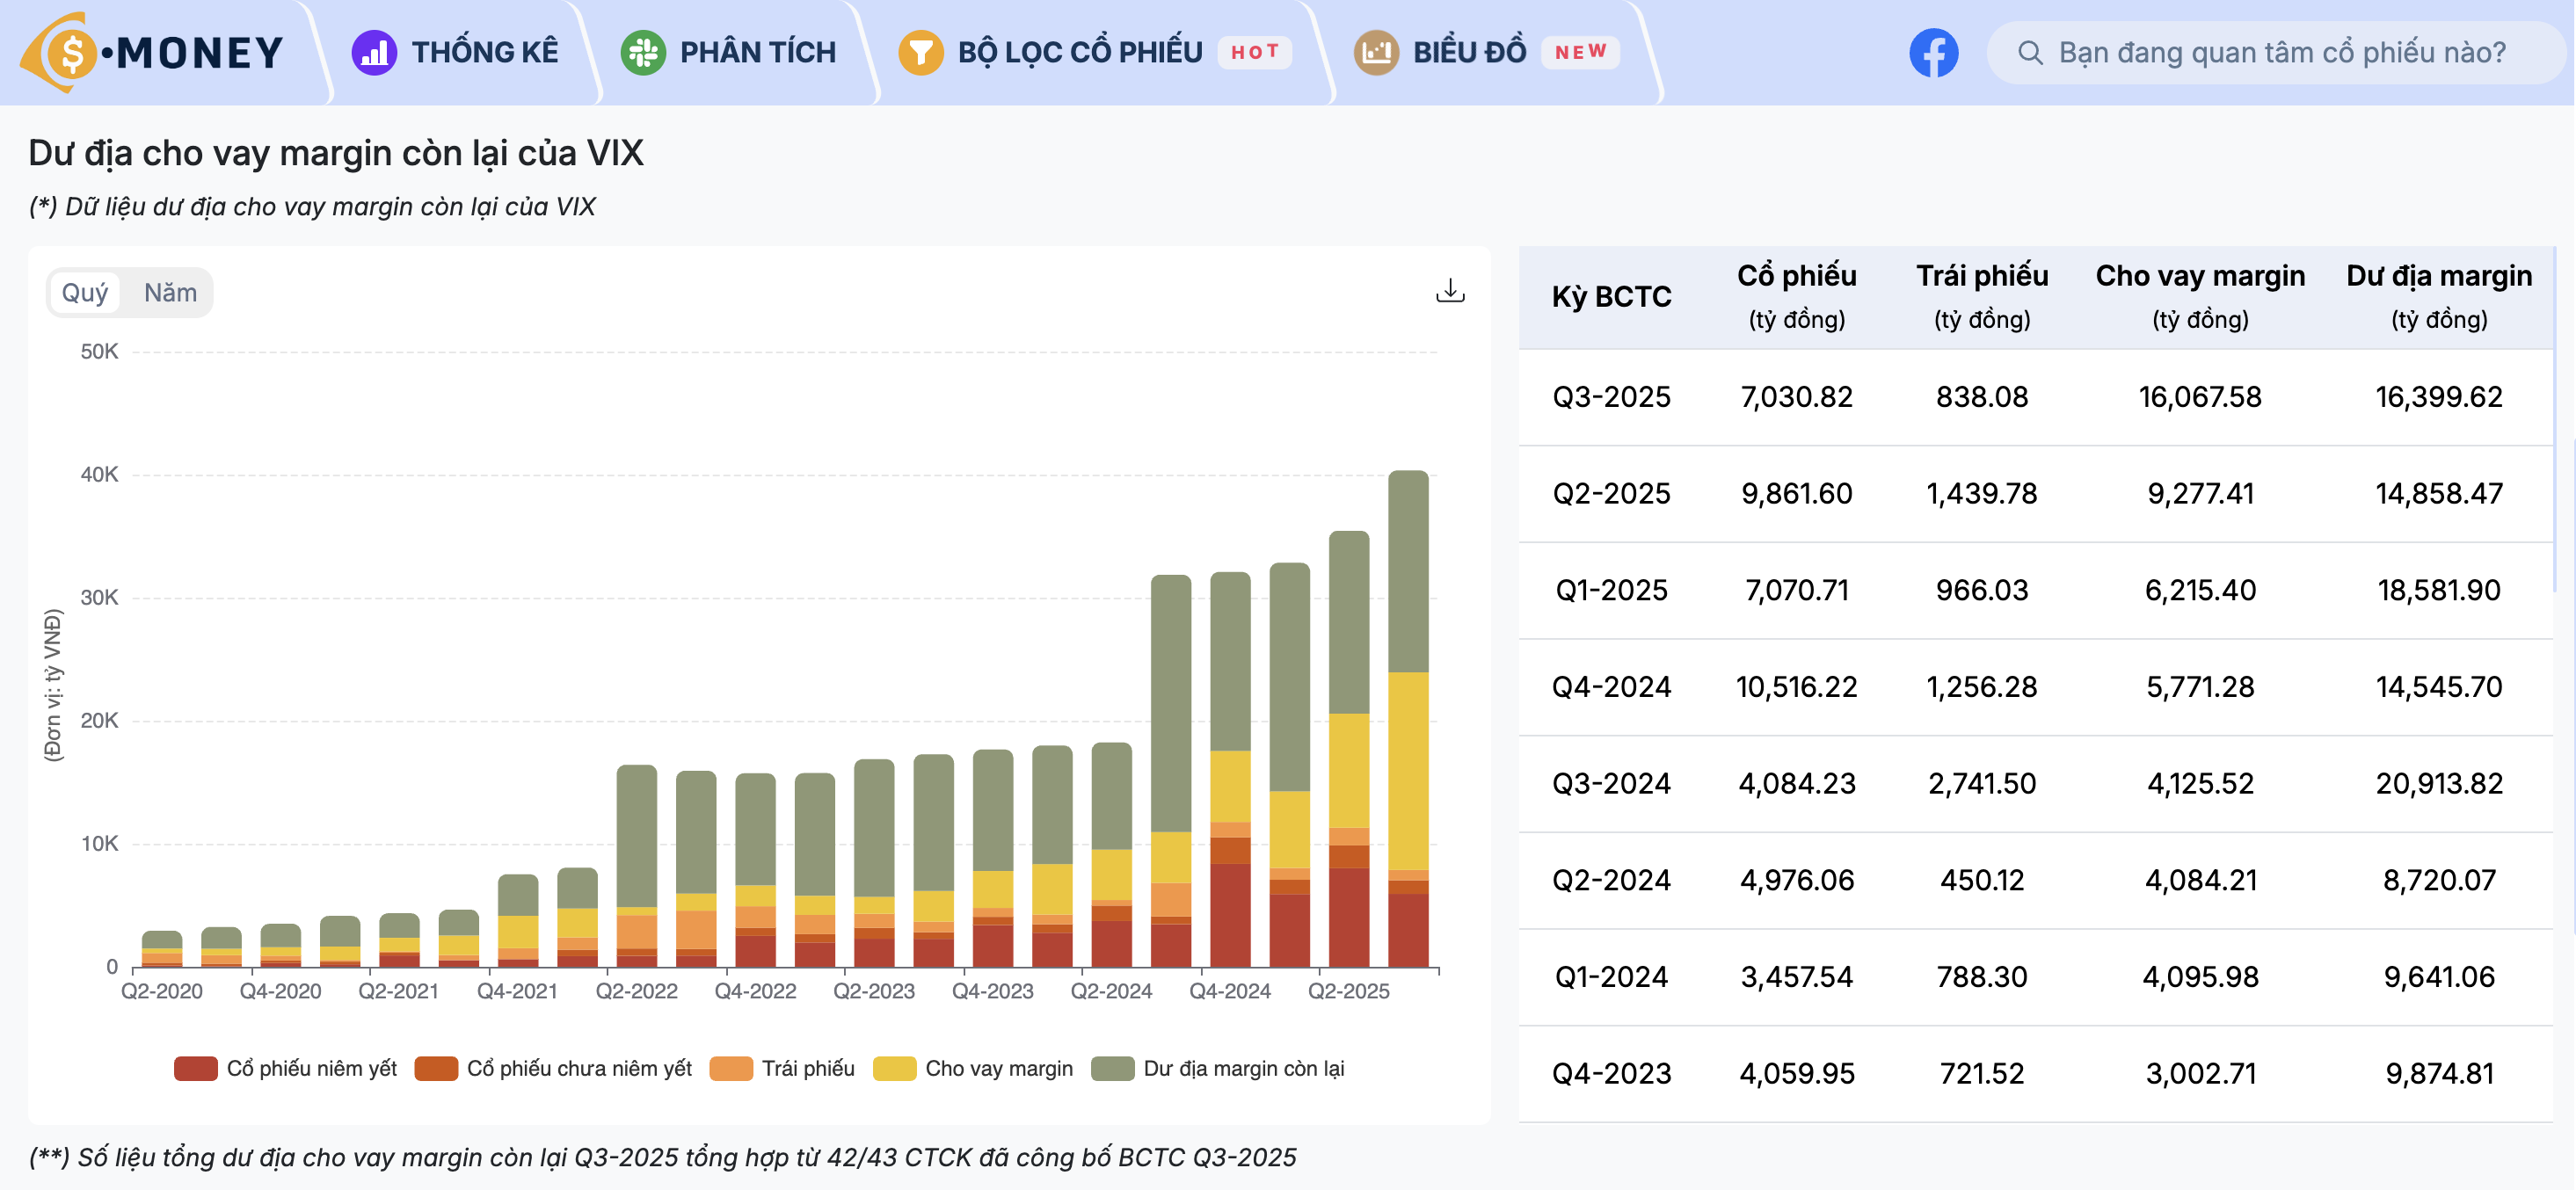Viewport: 2576px width, 1190px height.
Task: Click Trái phiếu legend color swatch
Action: tap(731, 1068)
